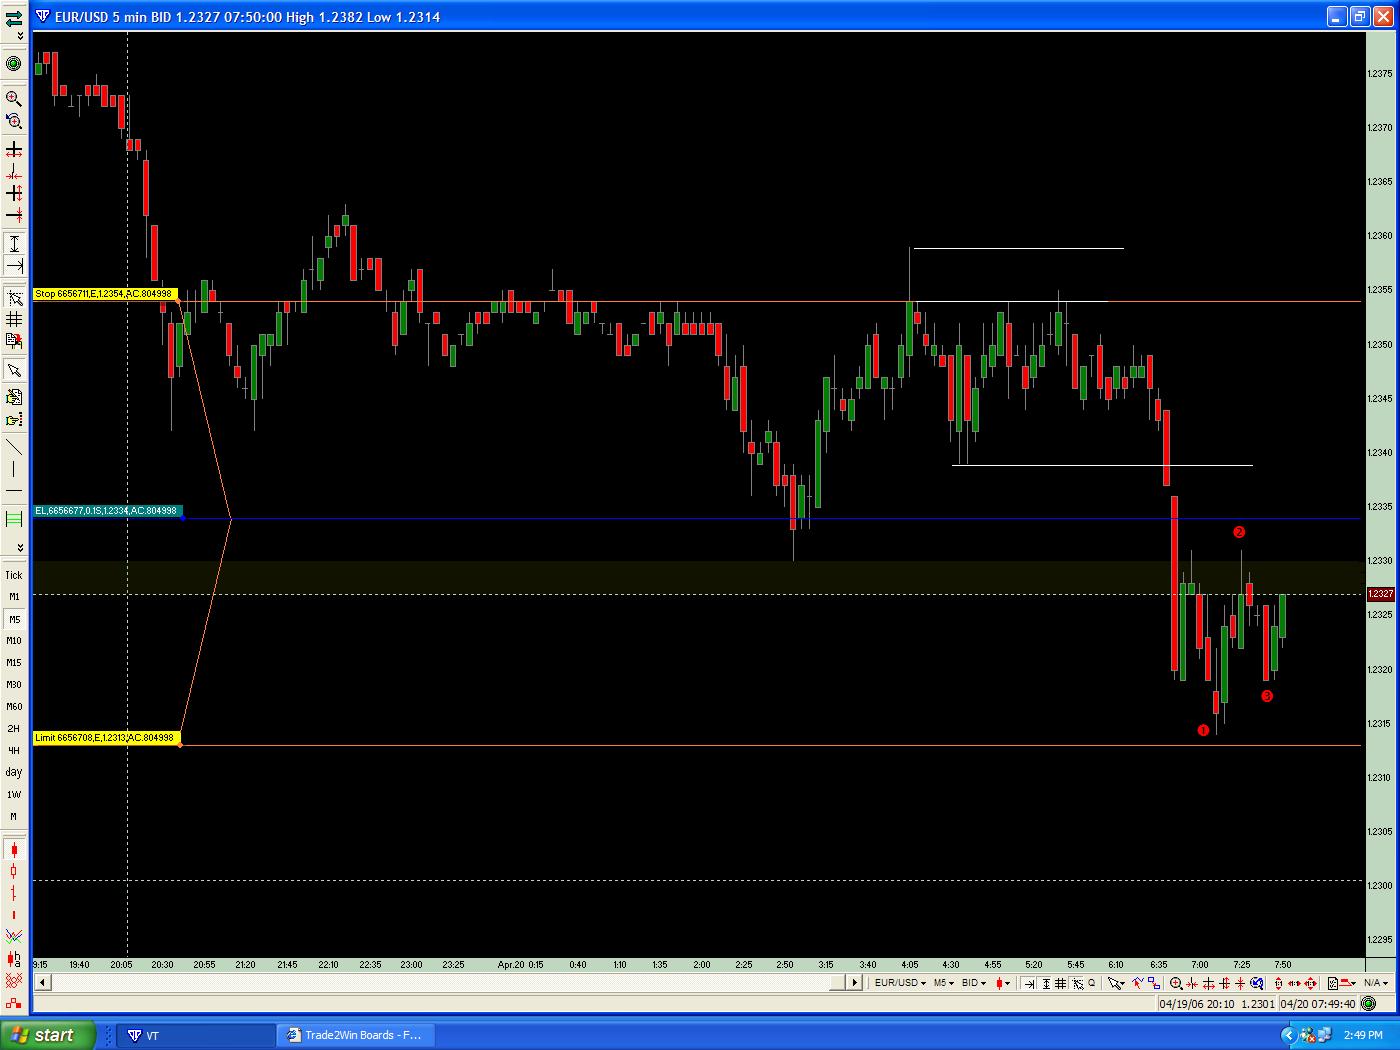Click green status indicator in bottom status bar
Screen dimensions: 1400x1050
[x=1369, y=1004]
